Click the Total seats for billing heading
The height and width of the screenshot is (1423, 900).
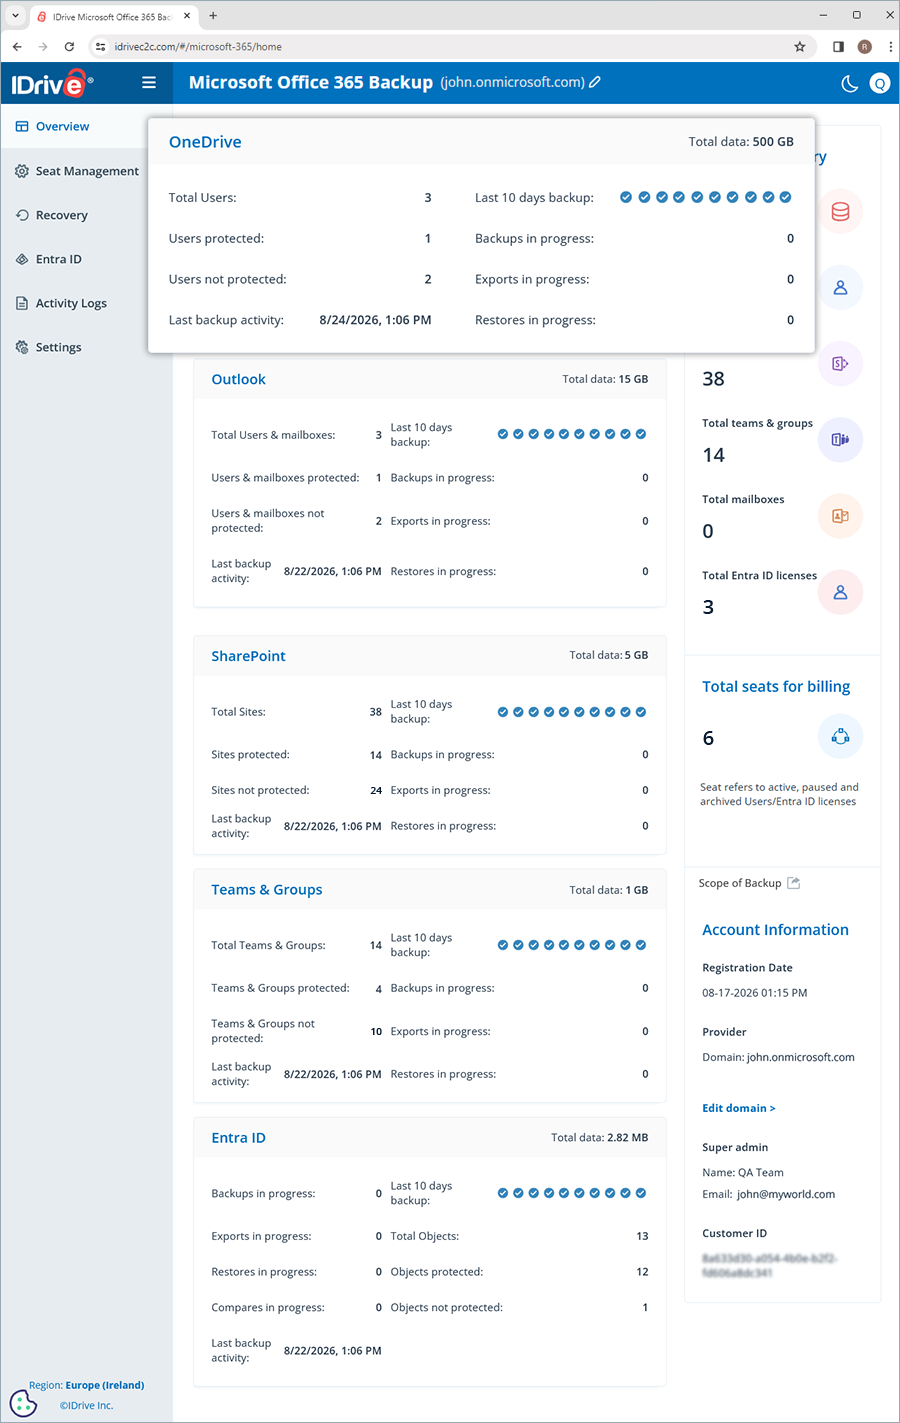776,687
